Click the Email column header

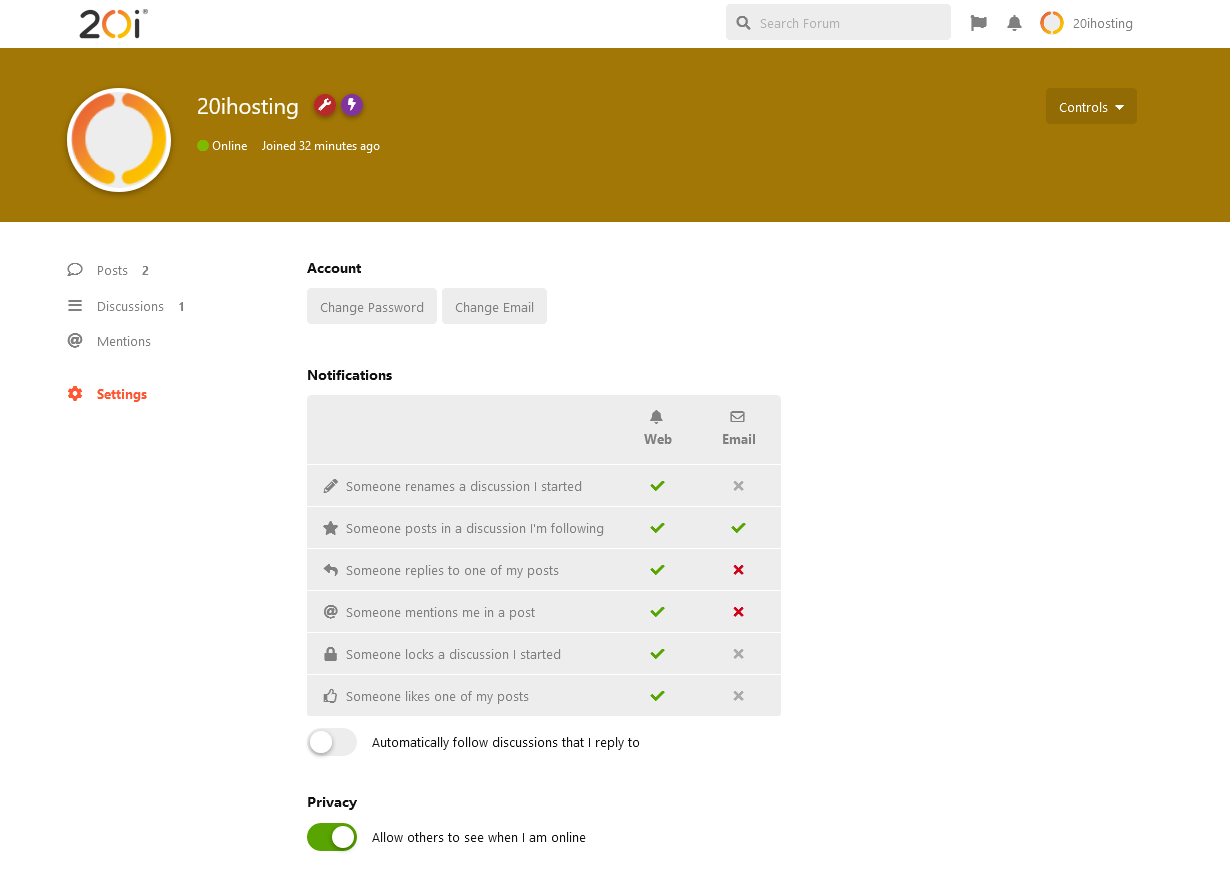[738, 429]
